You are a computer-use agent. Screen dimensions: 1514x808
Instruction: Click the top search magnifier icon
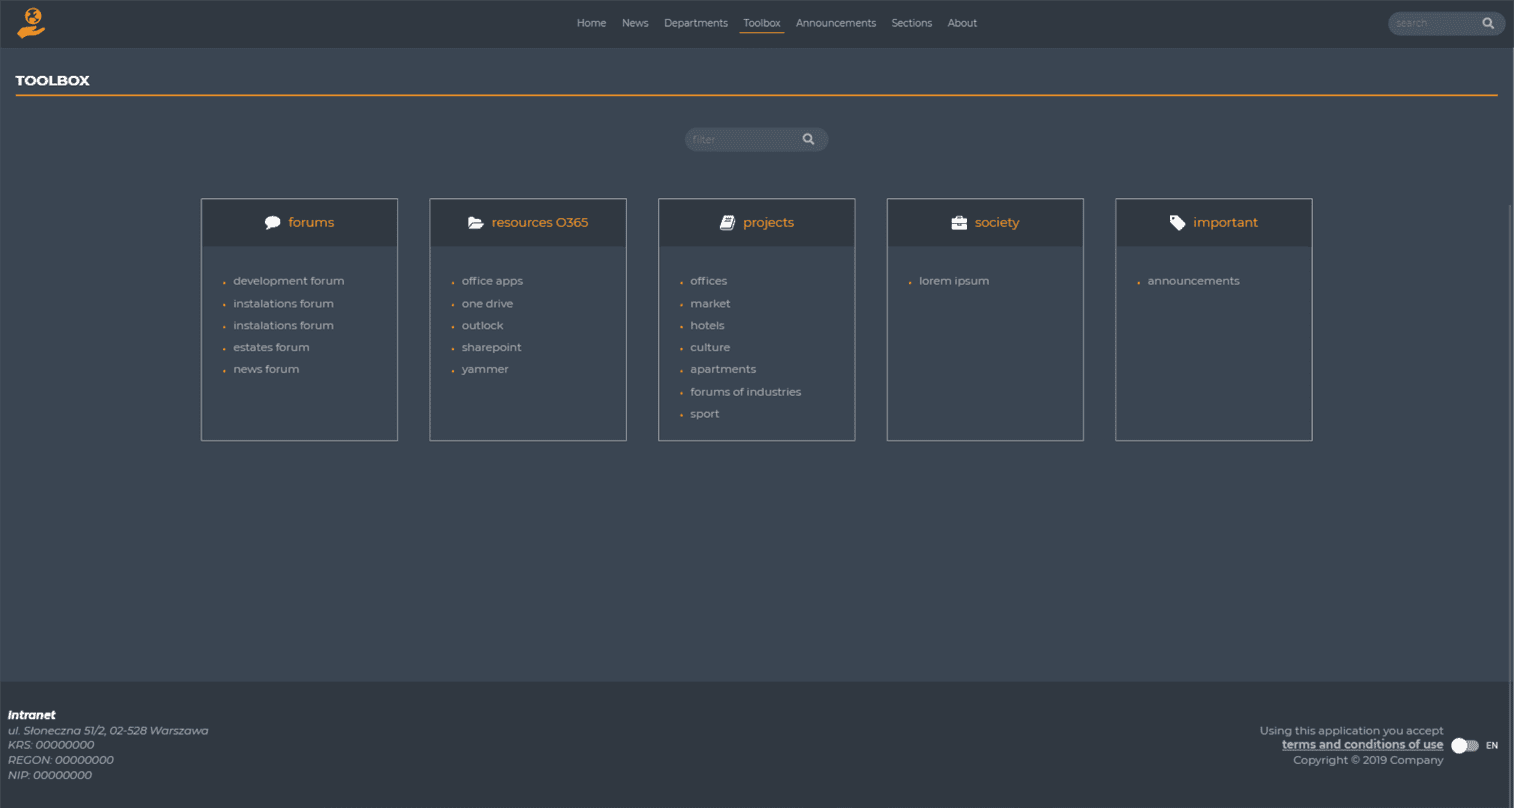click(1488, 23)
